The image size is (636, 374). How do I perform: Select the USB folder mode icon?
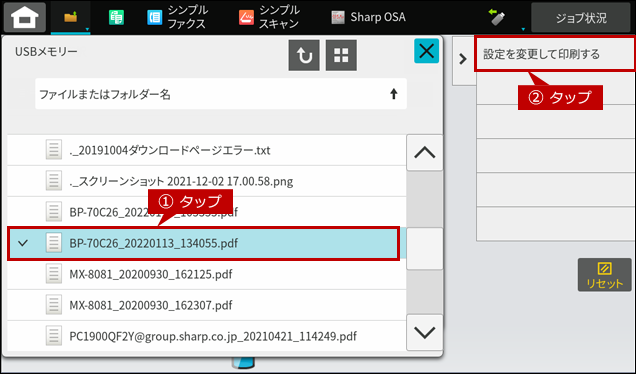click(x=71, y=17)
